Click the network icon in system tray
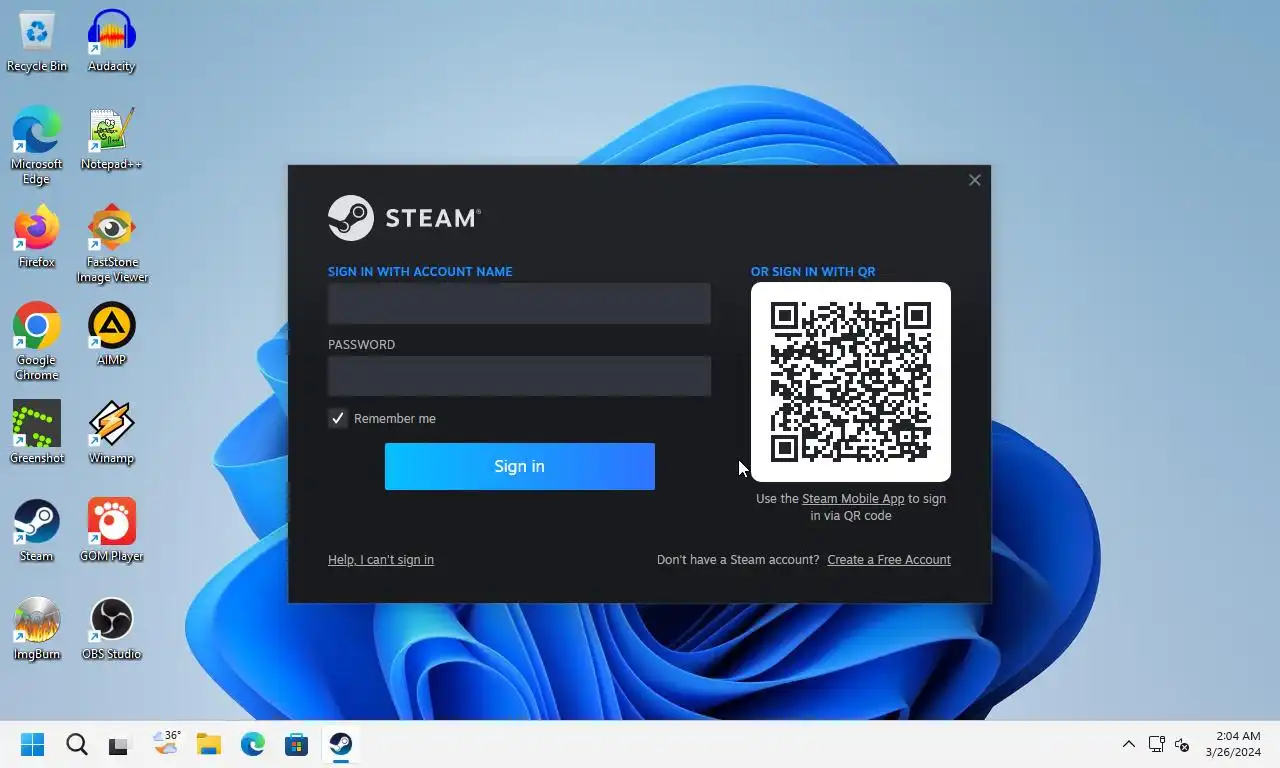 point(1157,744)
